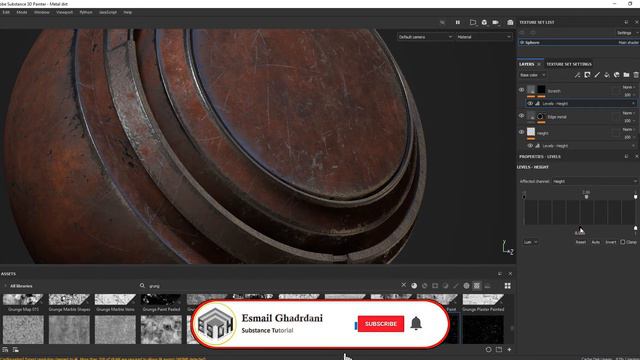Image resolution: width=640 pixels, height=360 pixels.
Task: Open the Base color channel dropdown
Action: coord(532,75)
